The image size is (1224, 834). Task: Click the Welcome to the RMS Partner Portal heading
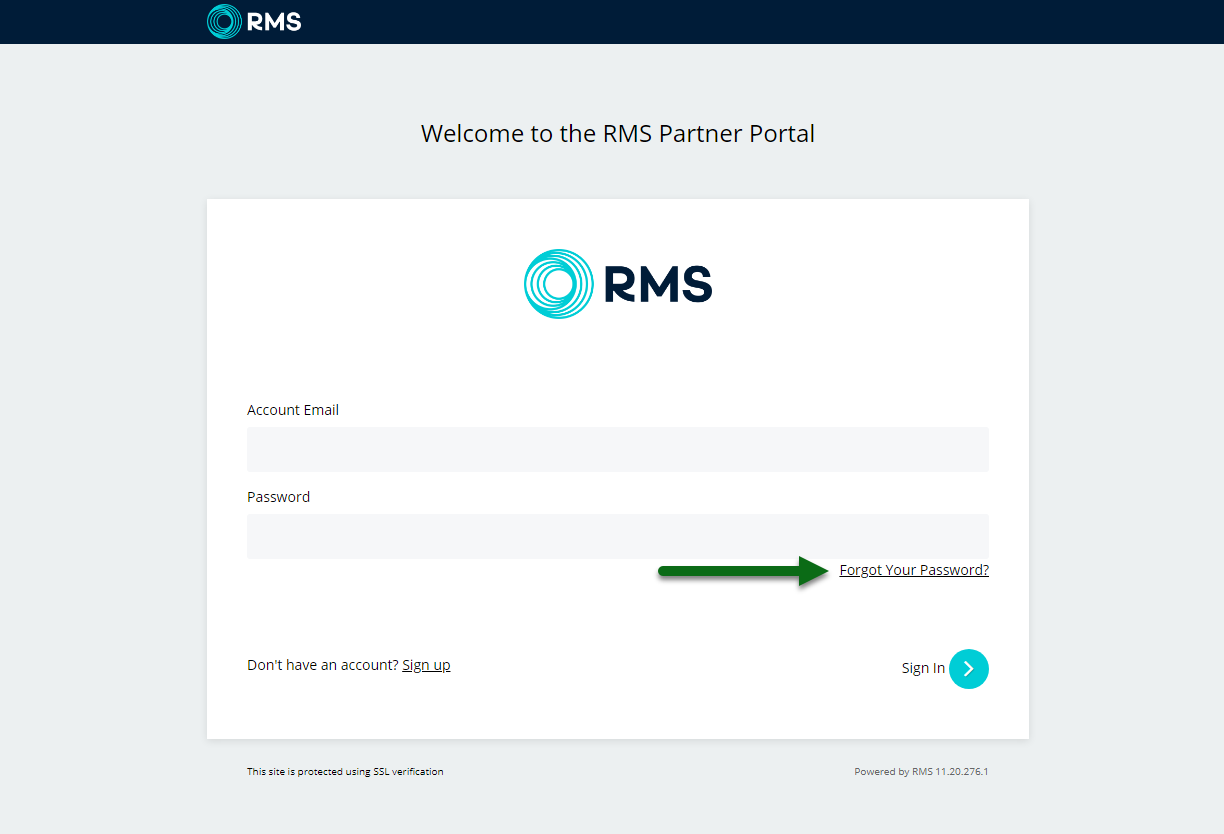[x=618, y=133]
